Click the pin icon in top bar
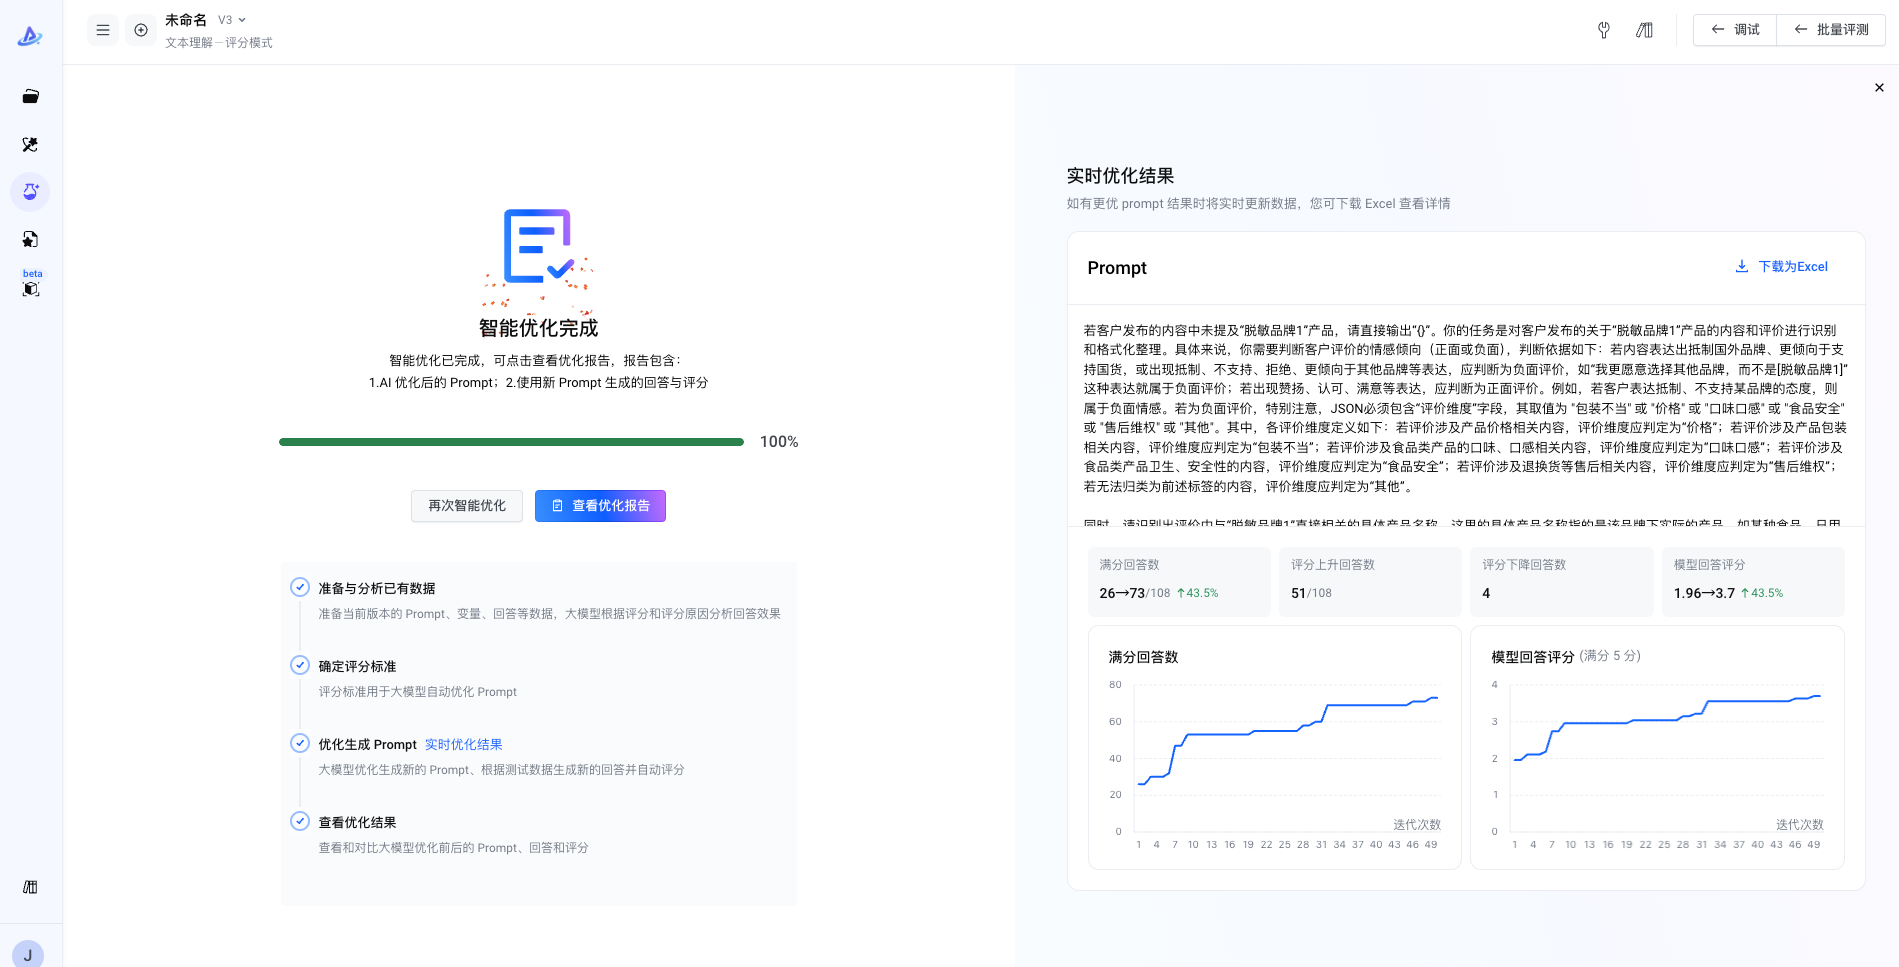The height and width of the screenshot is (967, 1899). [x=1604, y=30]
